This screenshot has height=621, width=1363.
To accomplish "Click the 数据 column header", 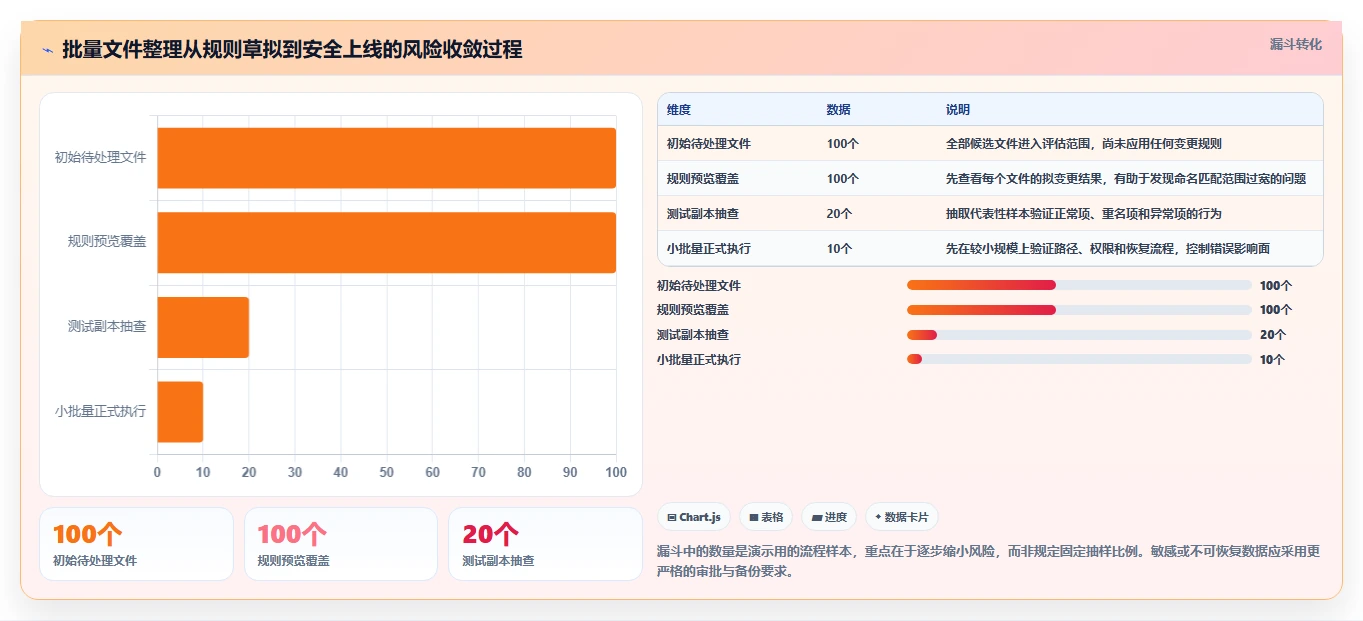I will click(838, 110).
